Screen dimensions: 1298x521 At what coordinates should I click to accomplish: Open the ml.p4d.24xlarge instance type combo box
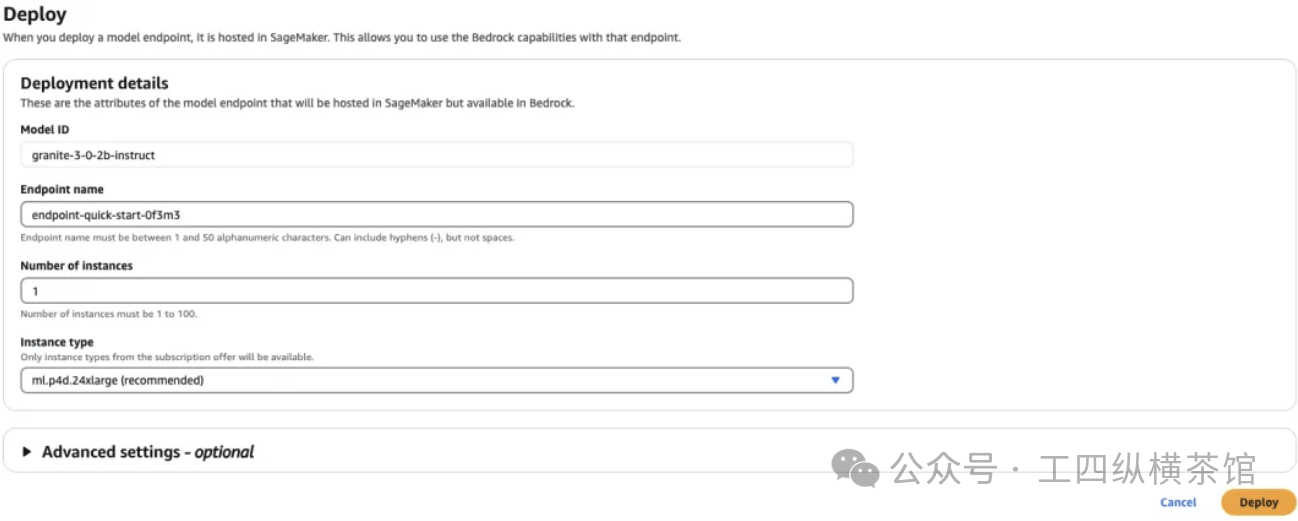[x=436, y=380]
